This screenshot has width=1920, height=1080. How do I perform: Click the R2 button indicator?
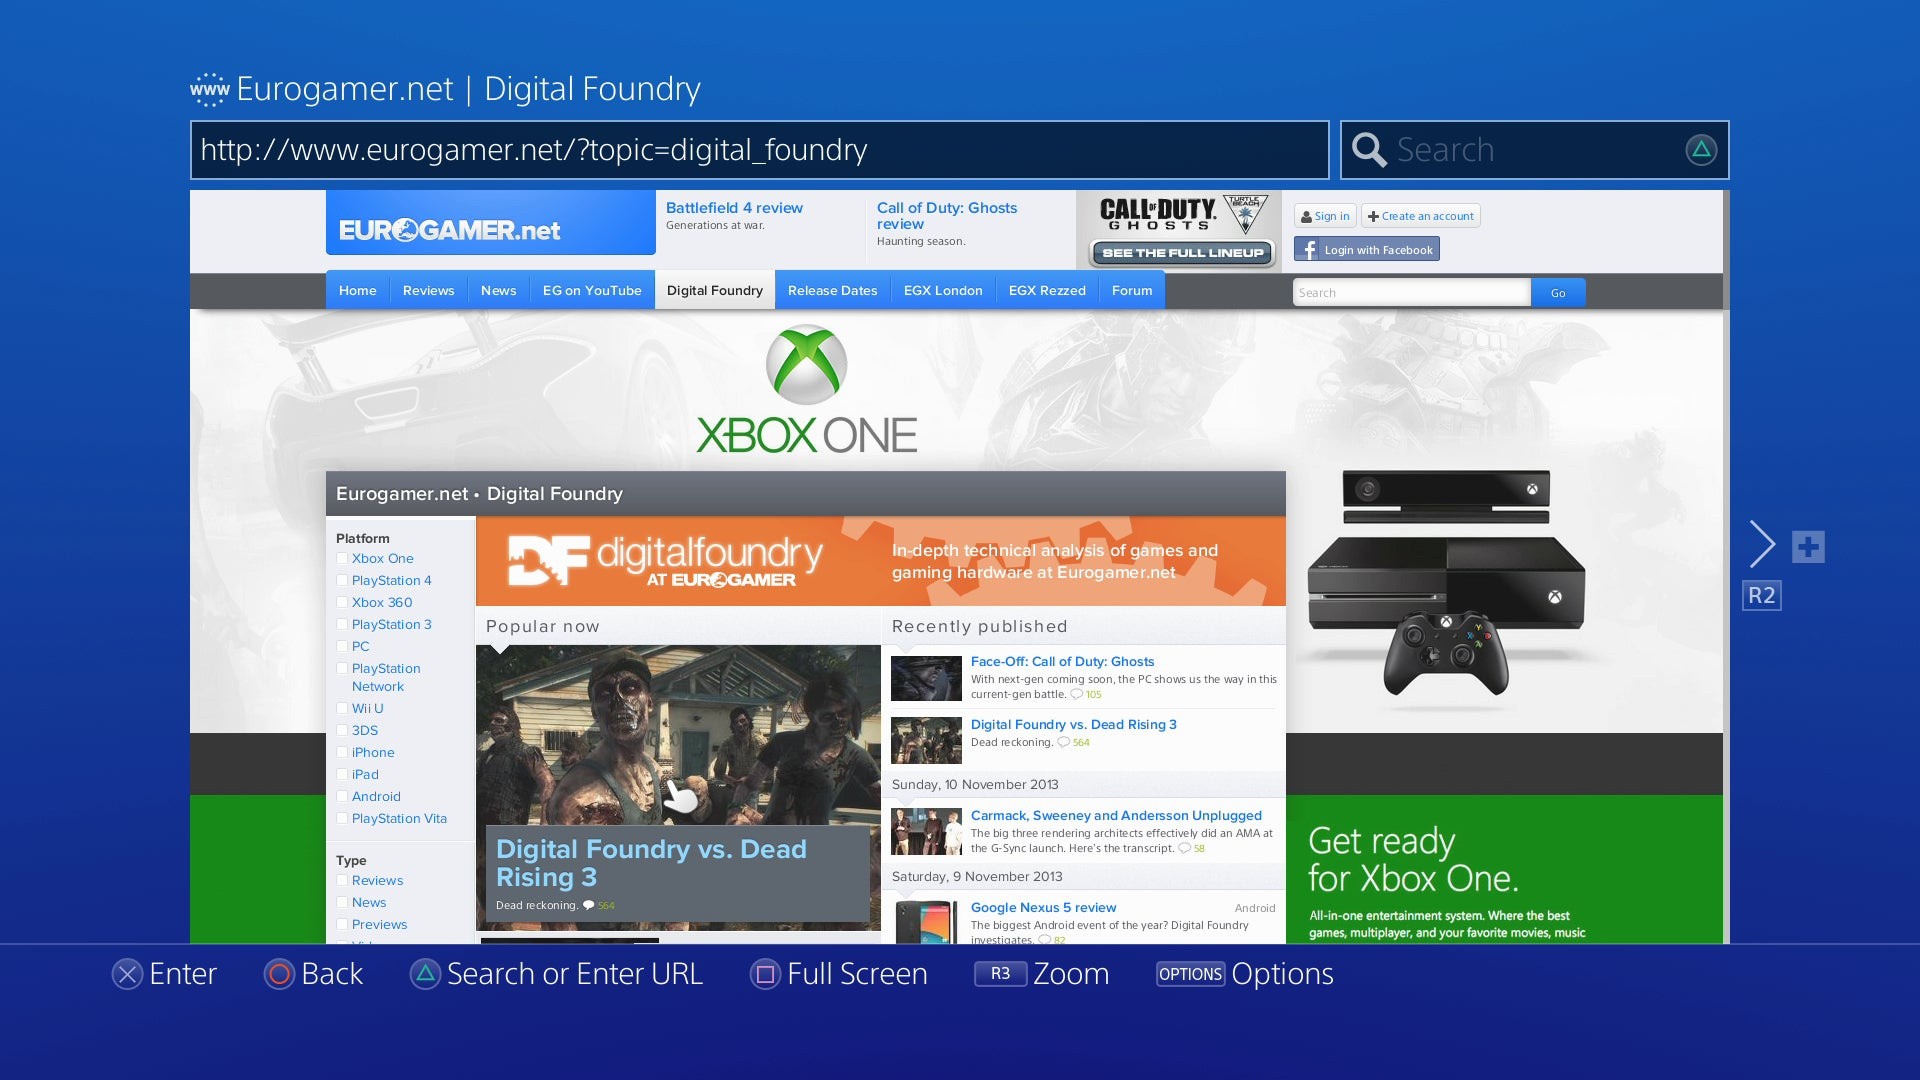click(x=1761, y=596)
